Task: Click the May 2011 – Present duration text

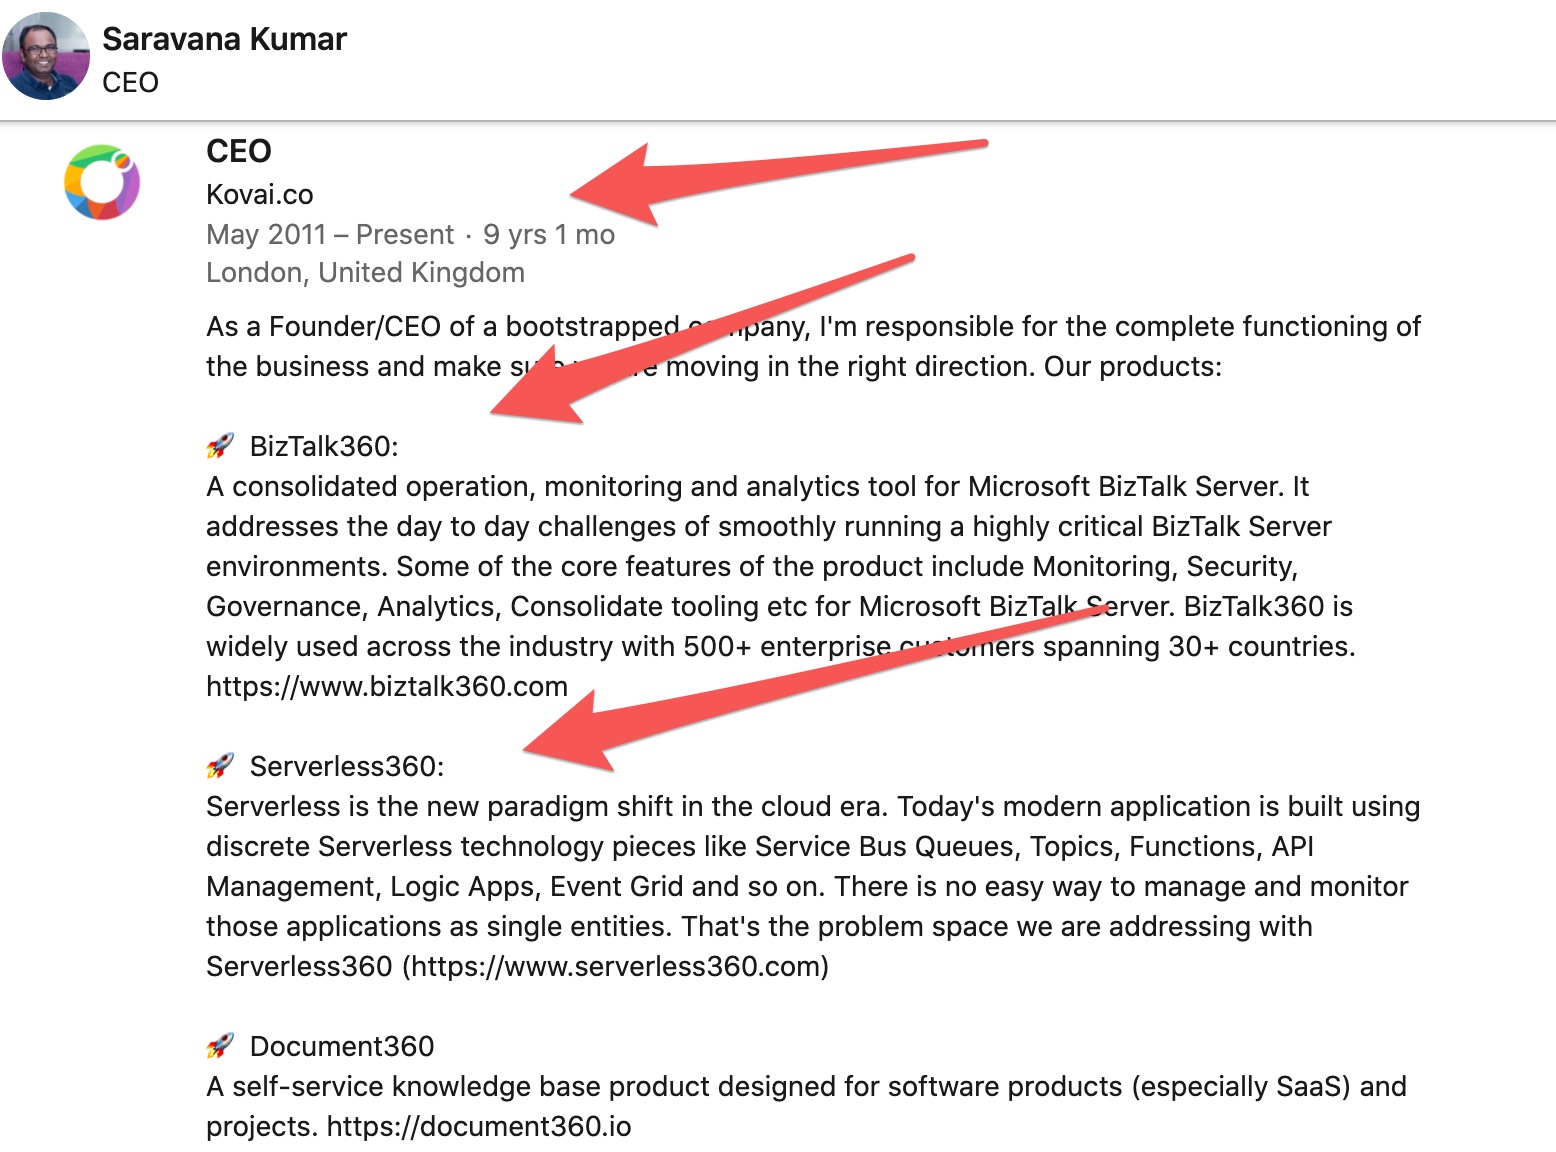Action: pyautogui.click(x=330, y=233)
